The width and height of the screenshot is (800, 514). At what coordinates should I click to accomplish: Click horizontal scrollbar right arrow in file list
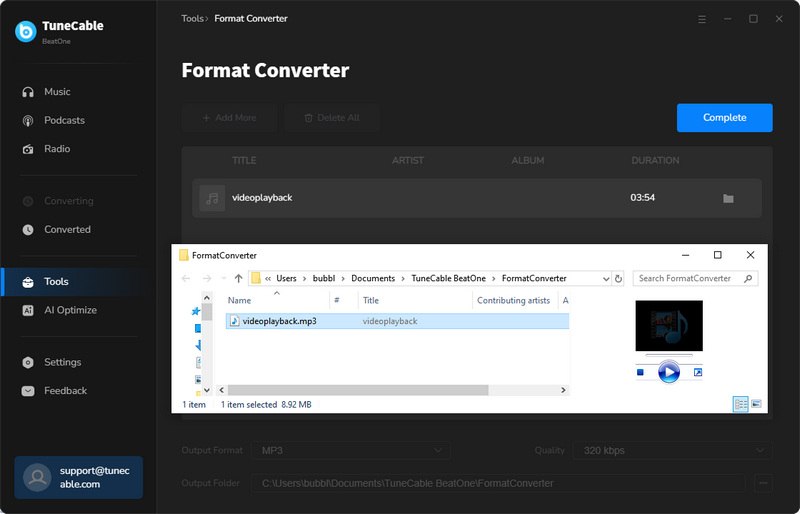[x=563, y=390]
